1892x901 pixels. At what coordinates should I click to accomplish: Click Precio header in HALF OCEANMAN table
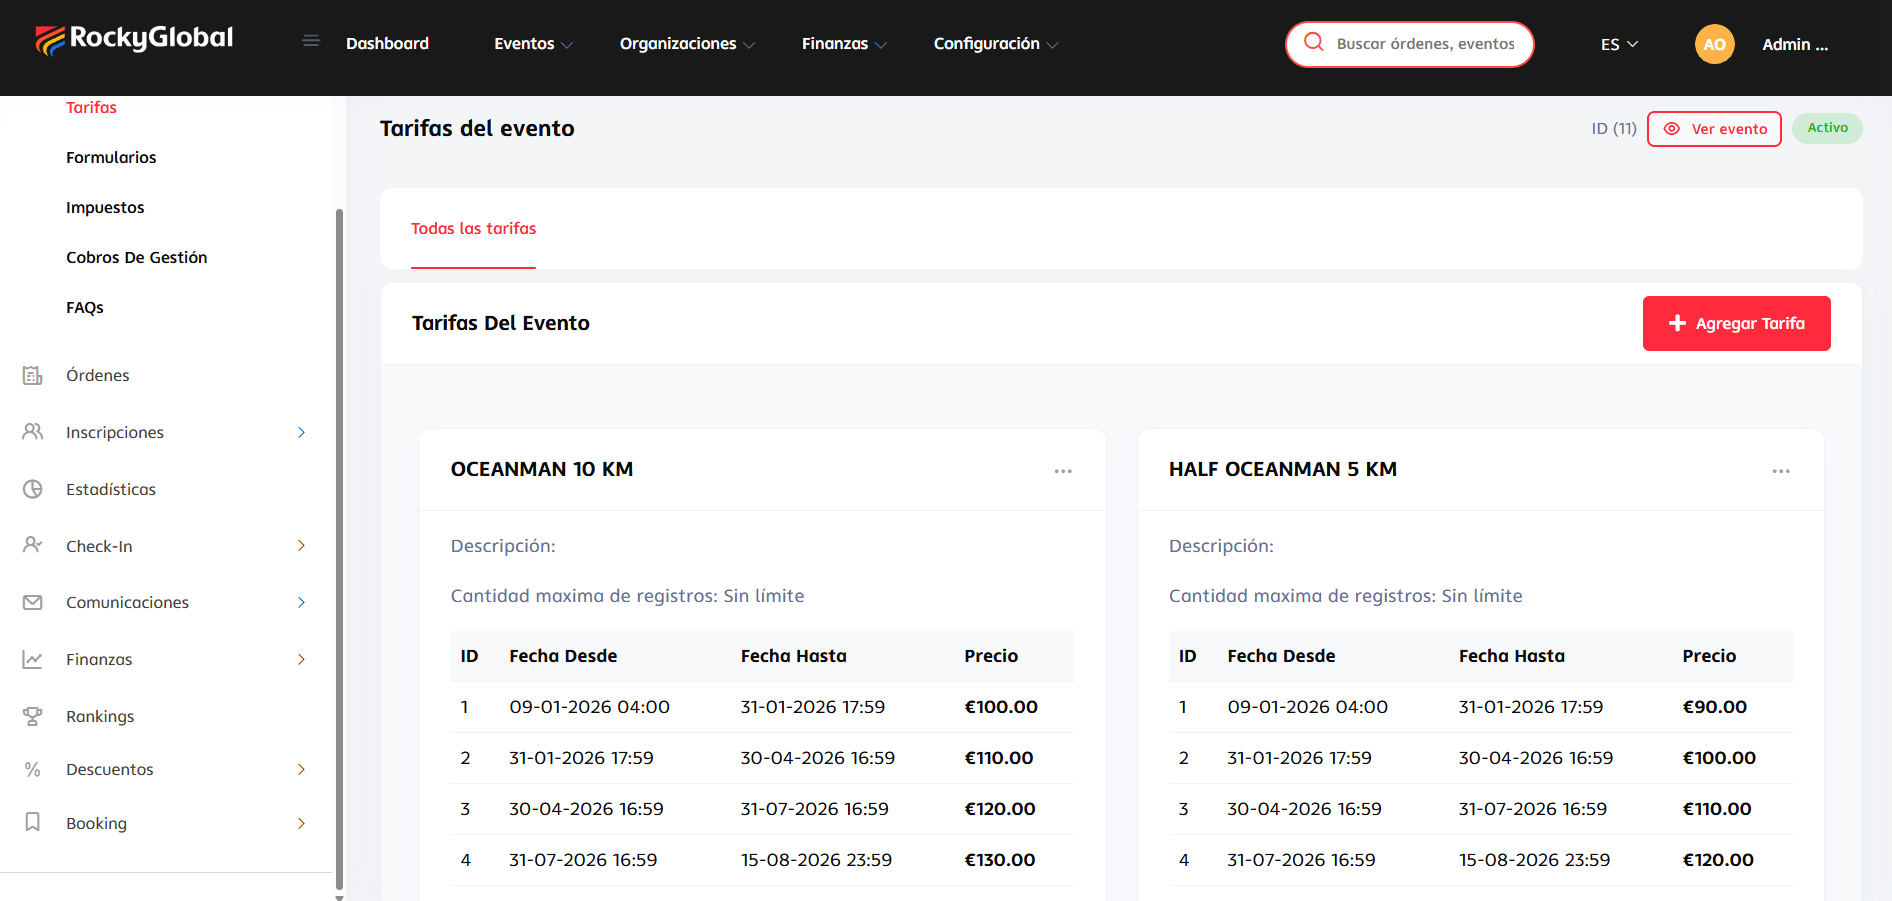coord(1709,656)
